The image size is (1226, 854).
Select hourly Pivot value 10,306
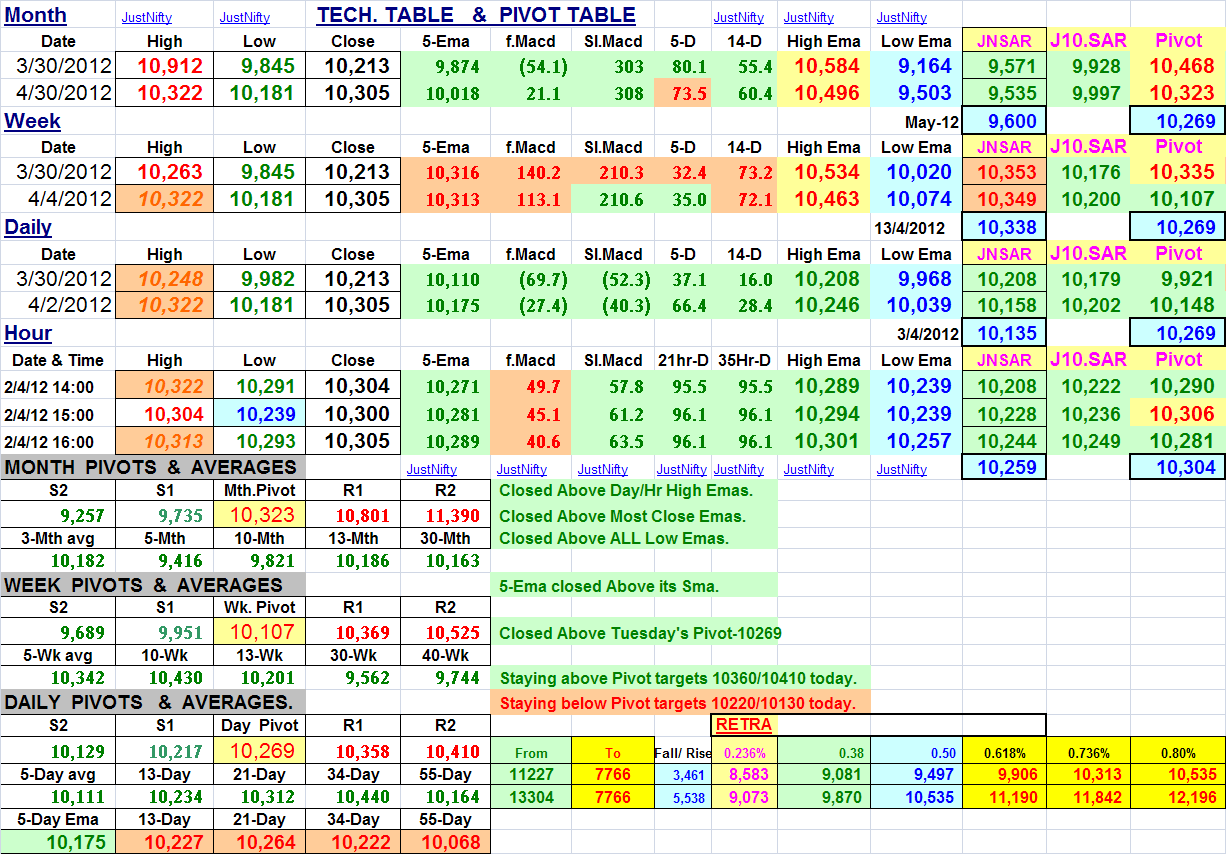1178,413
